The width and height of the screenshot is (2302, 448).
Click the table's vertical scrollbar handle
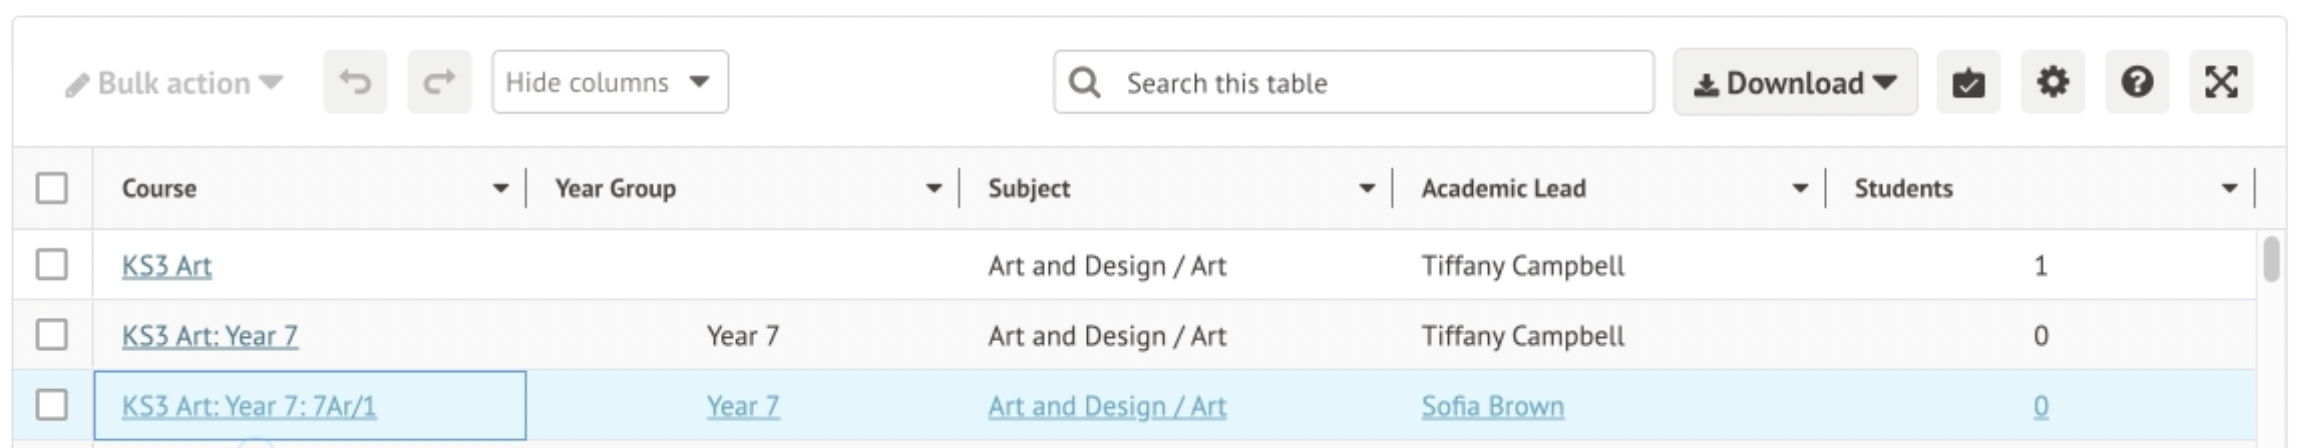coord(2271,260)
